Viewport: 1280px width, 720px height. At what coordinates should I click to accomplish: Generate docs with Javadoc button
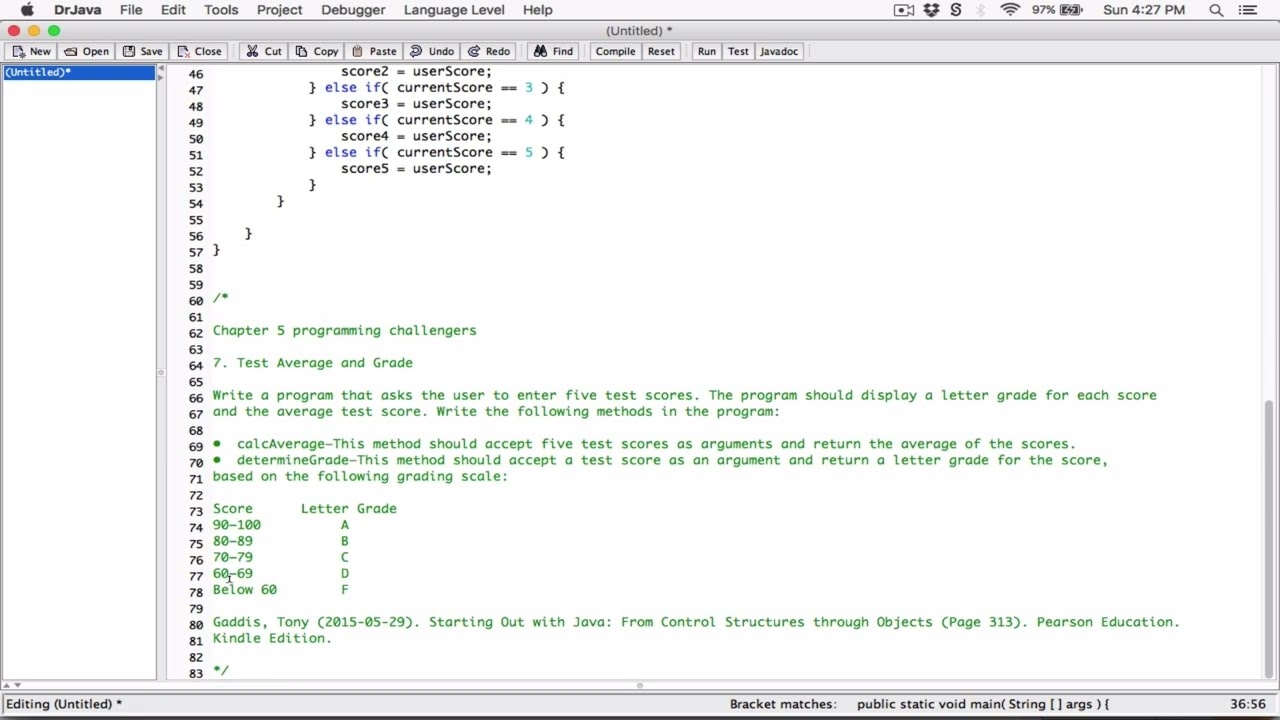779,51
